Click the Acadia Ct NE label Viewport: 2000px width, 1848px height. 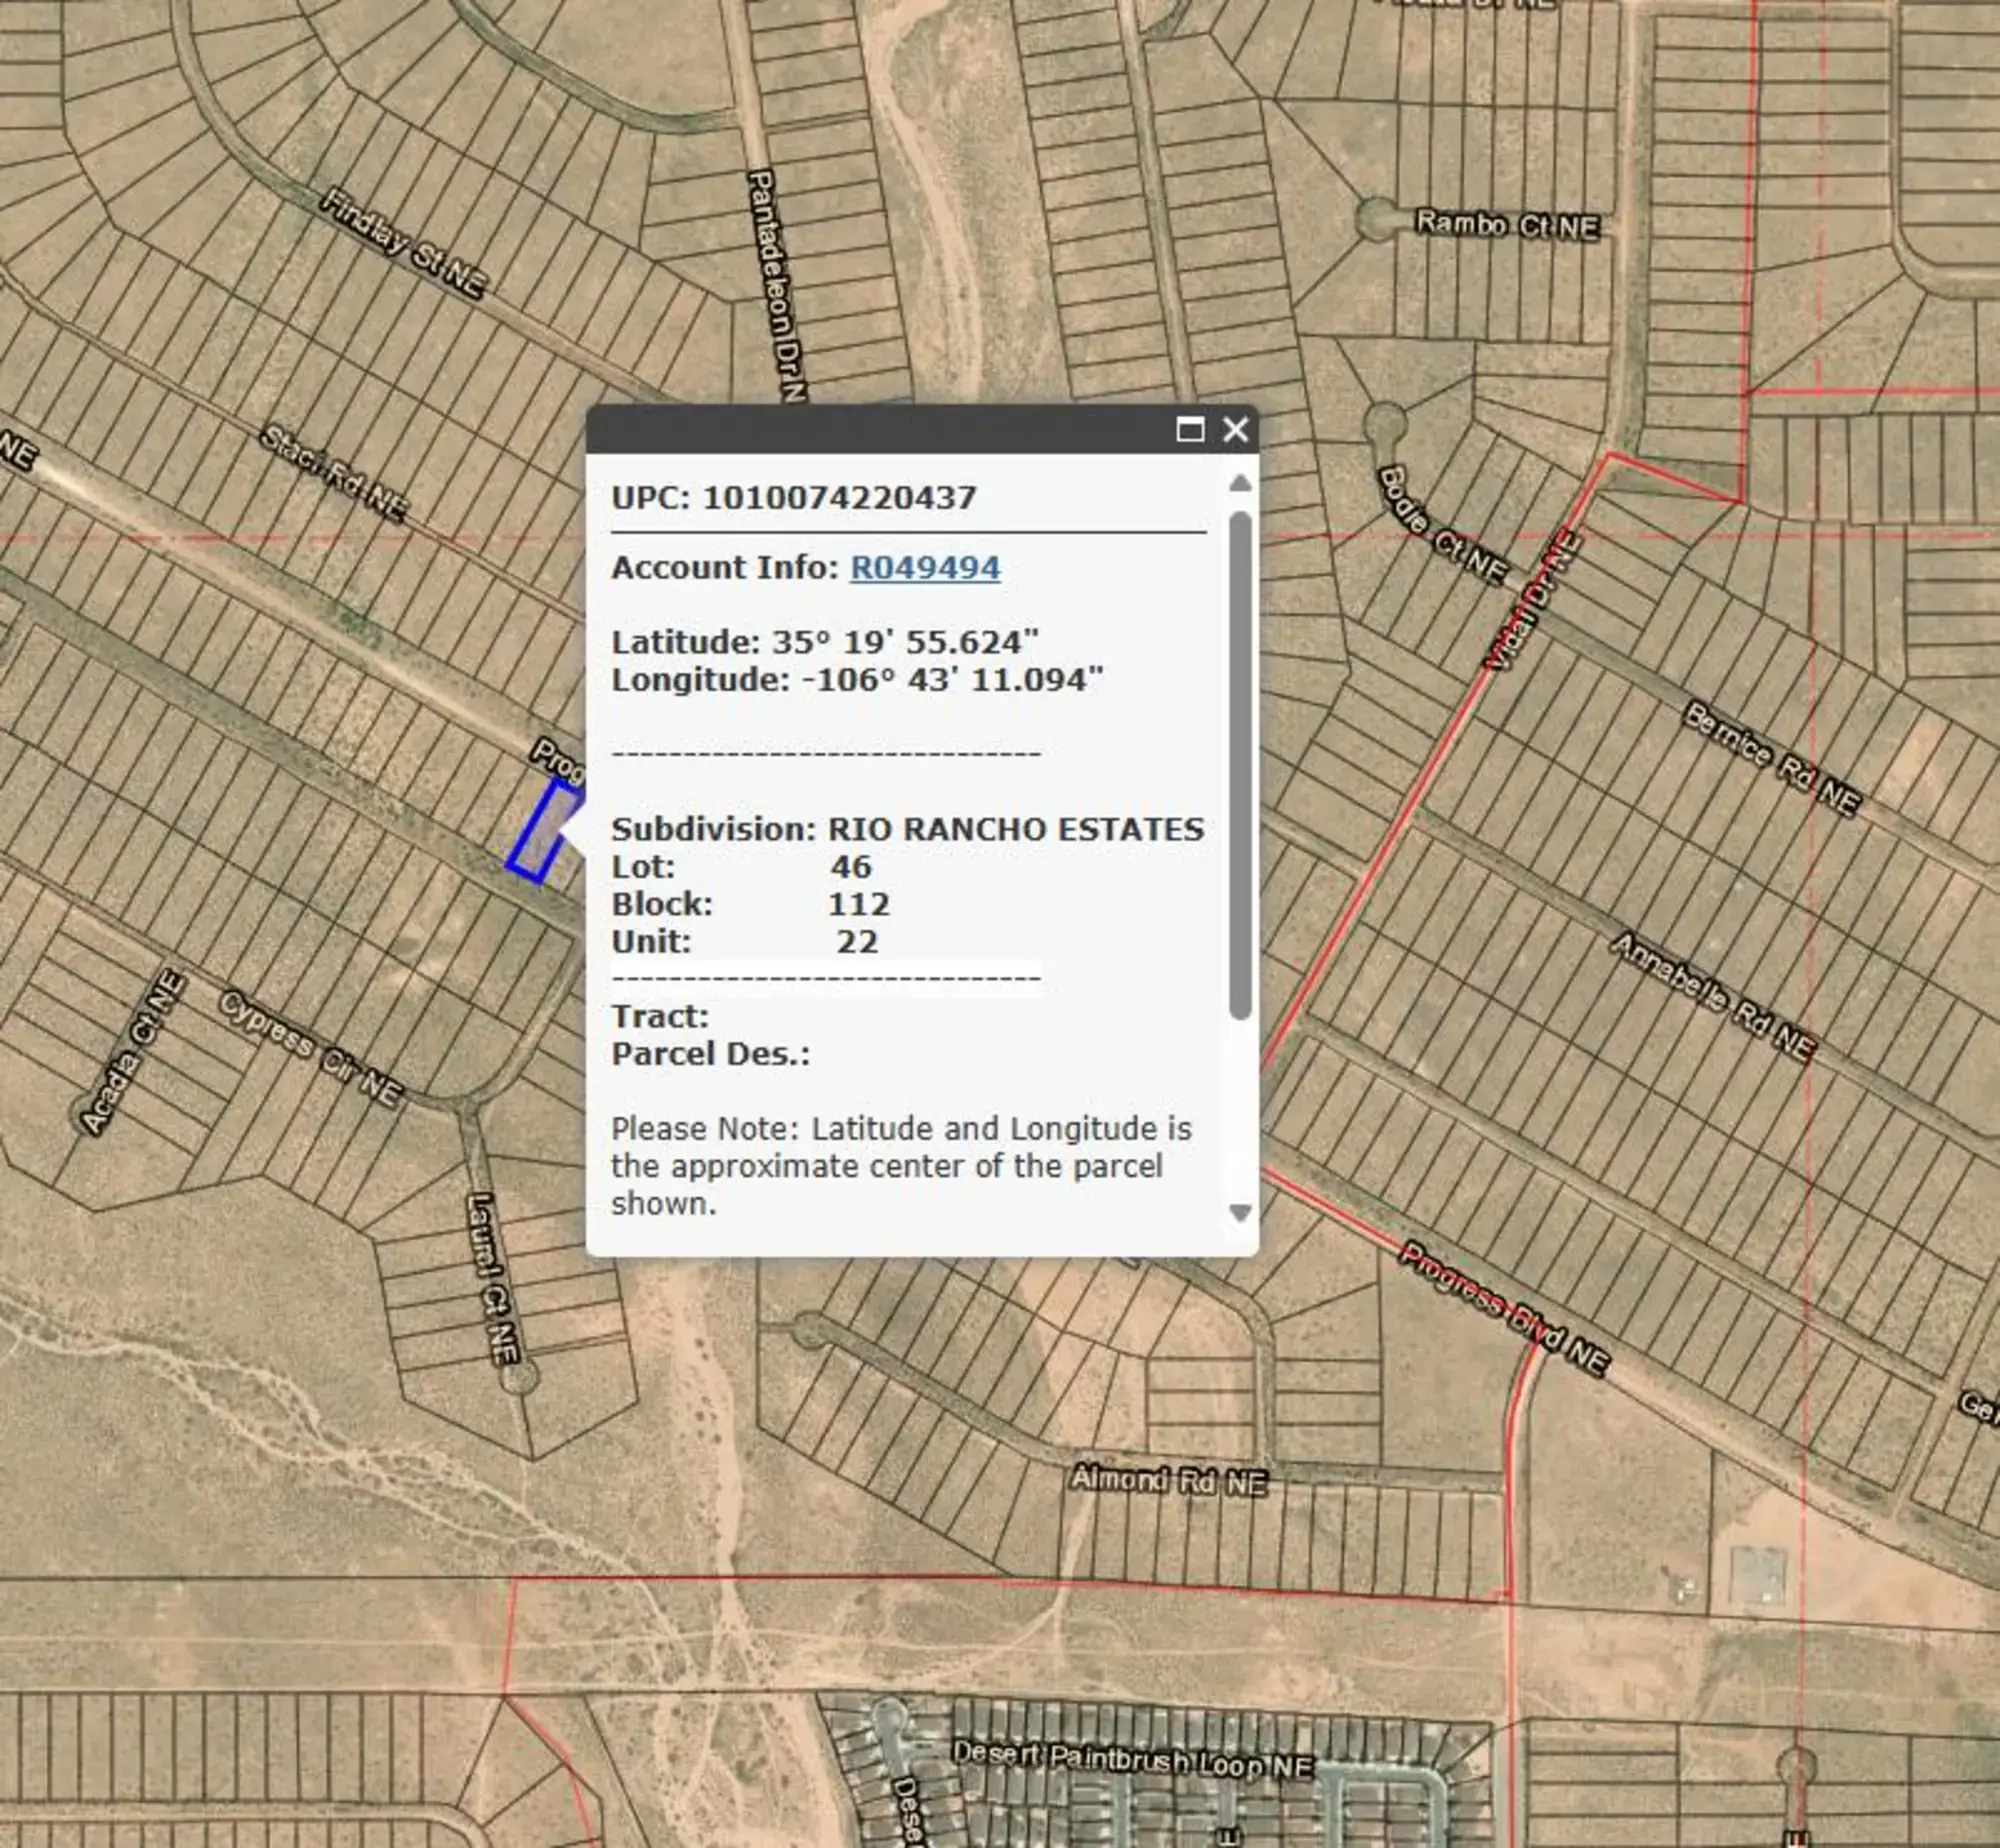pos(132,1052)
